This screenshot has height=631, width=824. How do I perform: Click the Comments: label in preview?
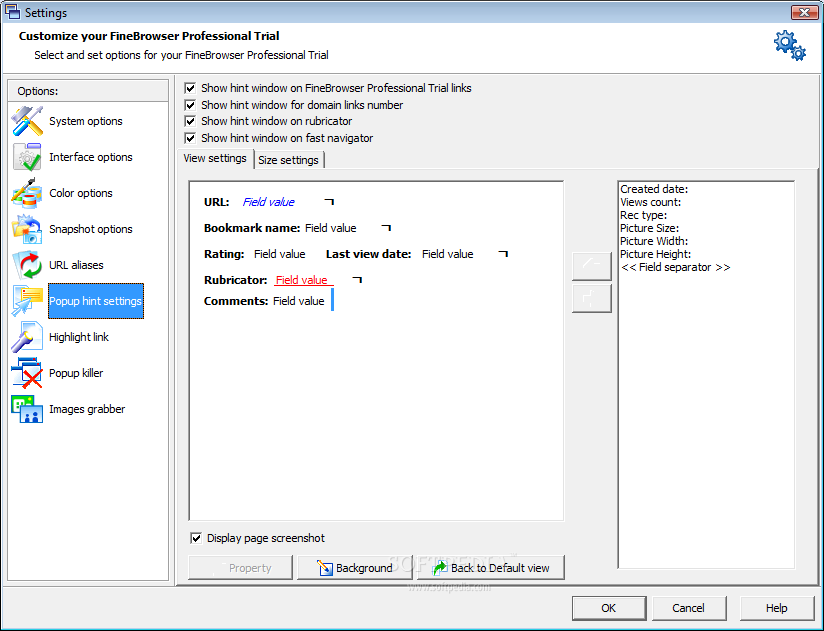click(x=236, y=301)
